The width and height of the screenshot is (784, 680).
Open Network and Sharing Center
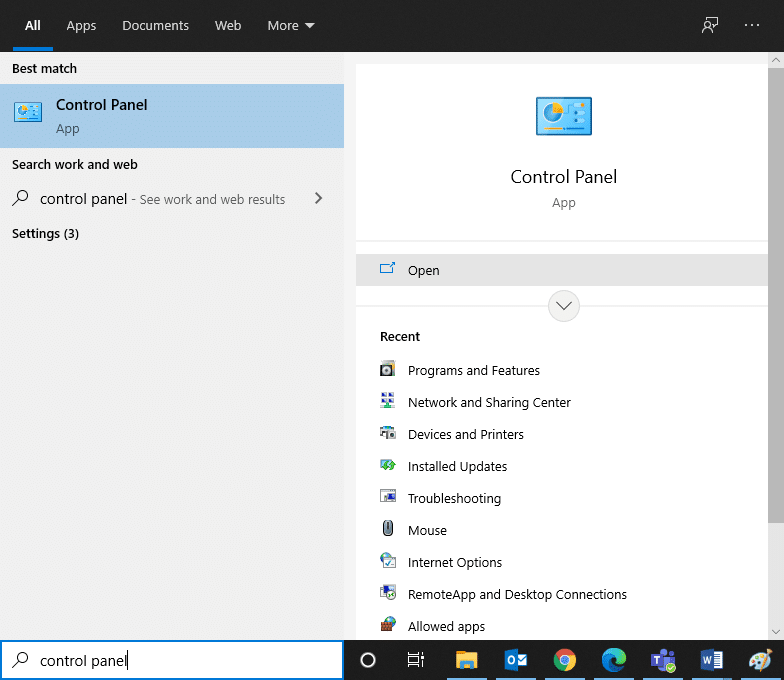489,402
